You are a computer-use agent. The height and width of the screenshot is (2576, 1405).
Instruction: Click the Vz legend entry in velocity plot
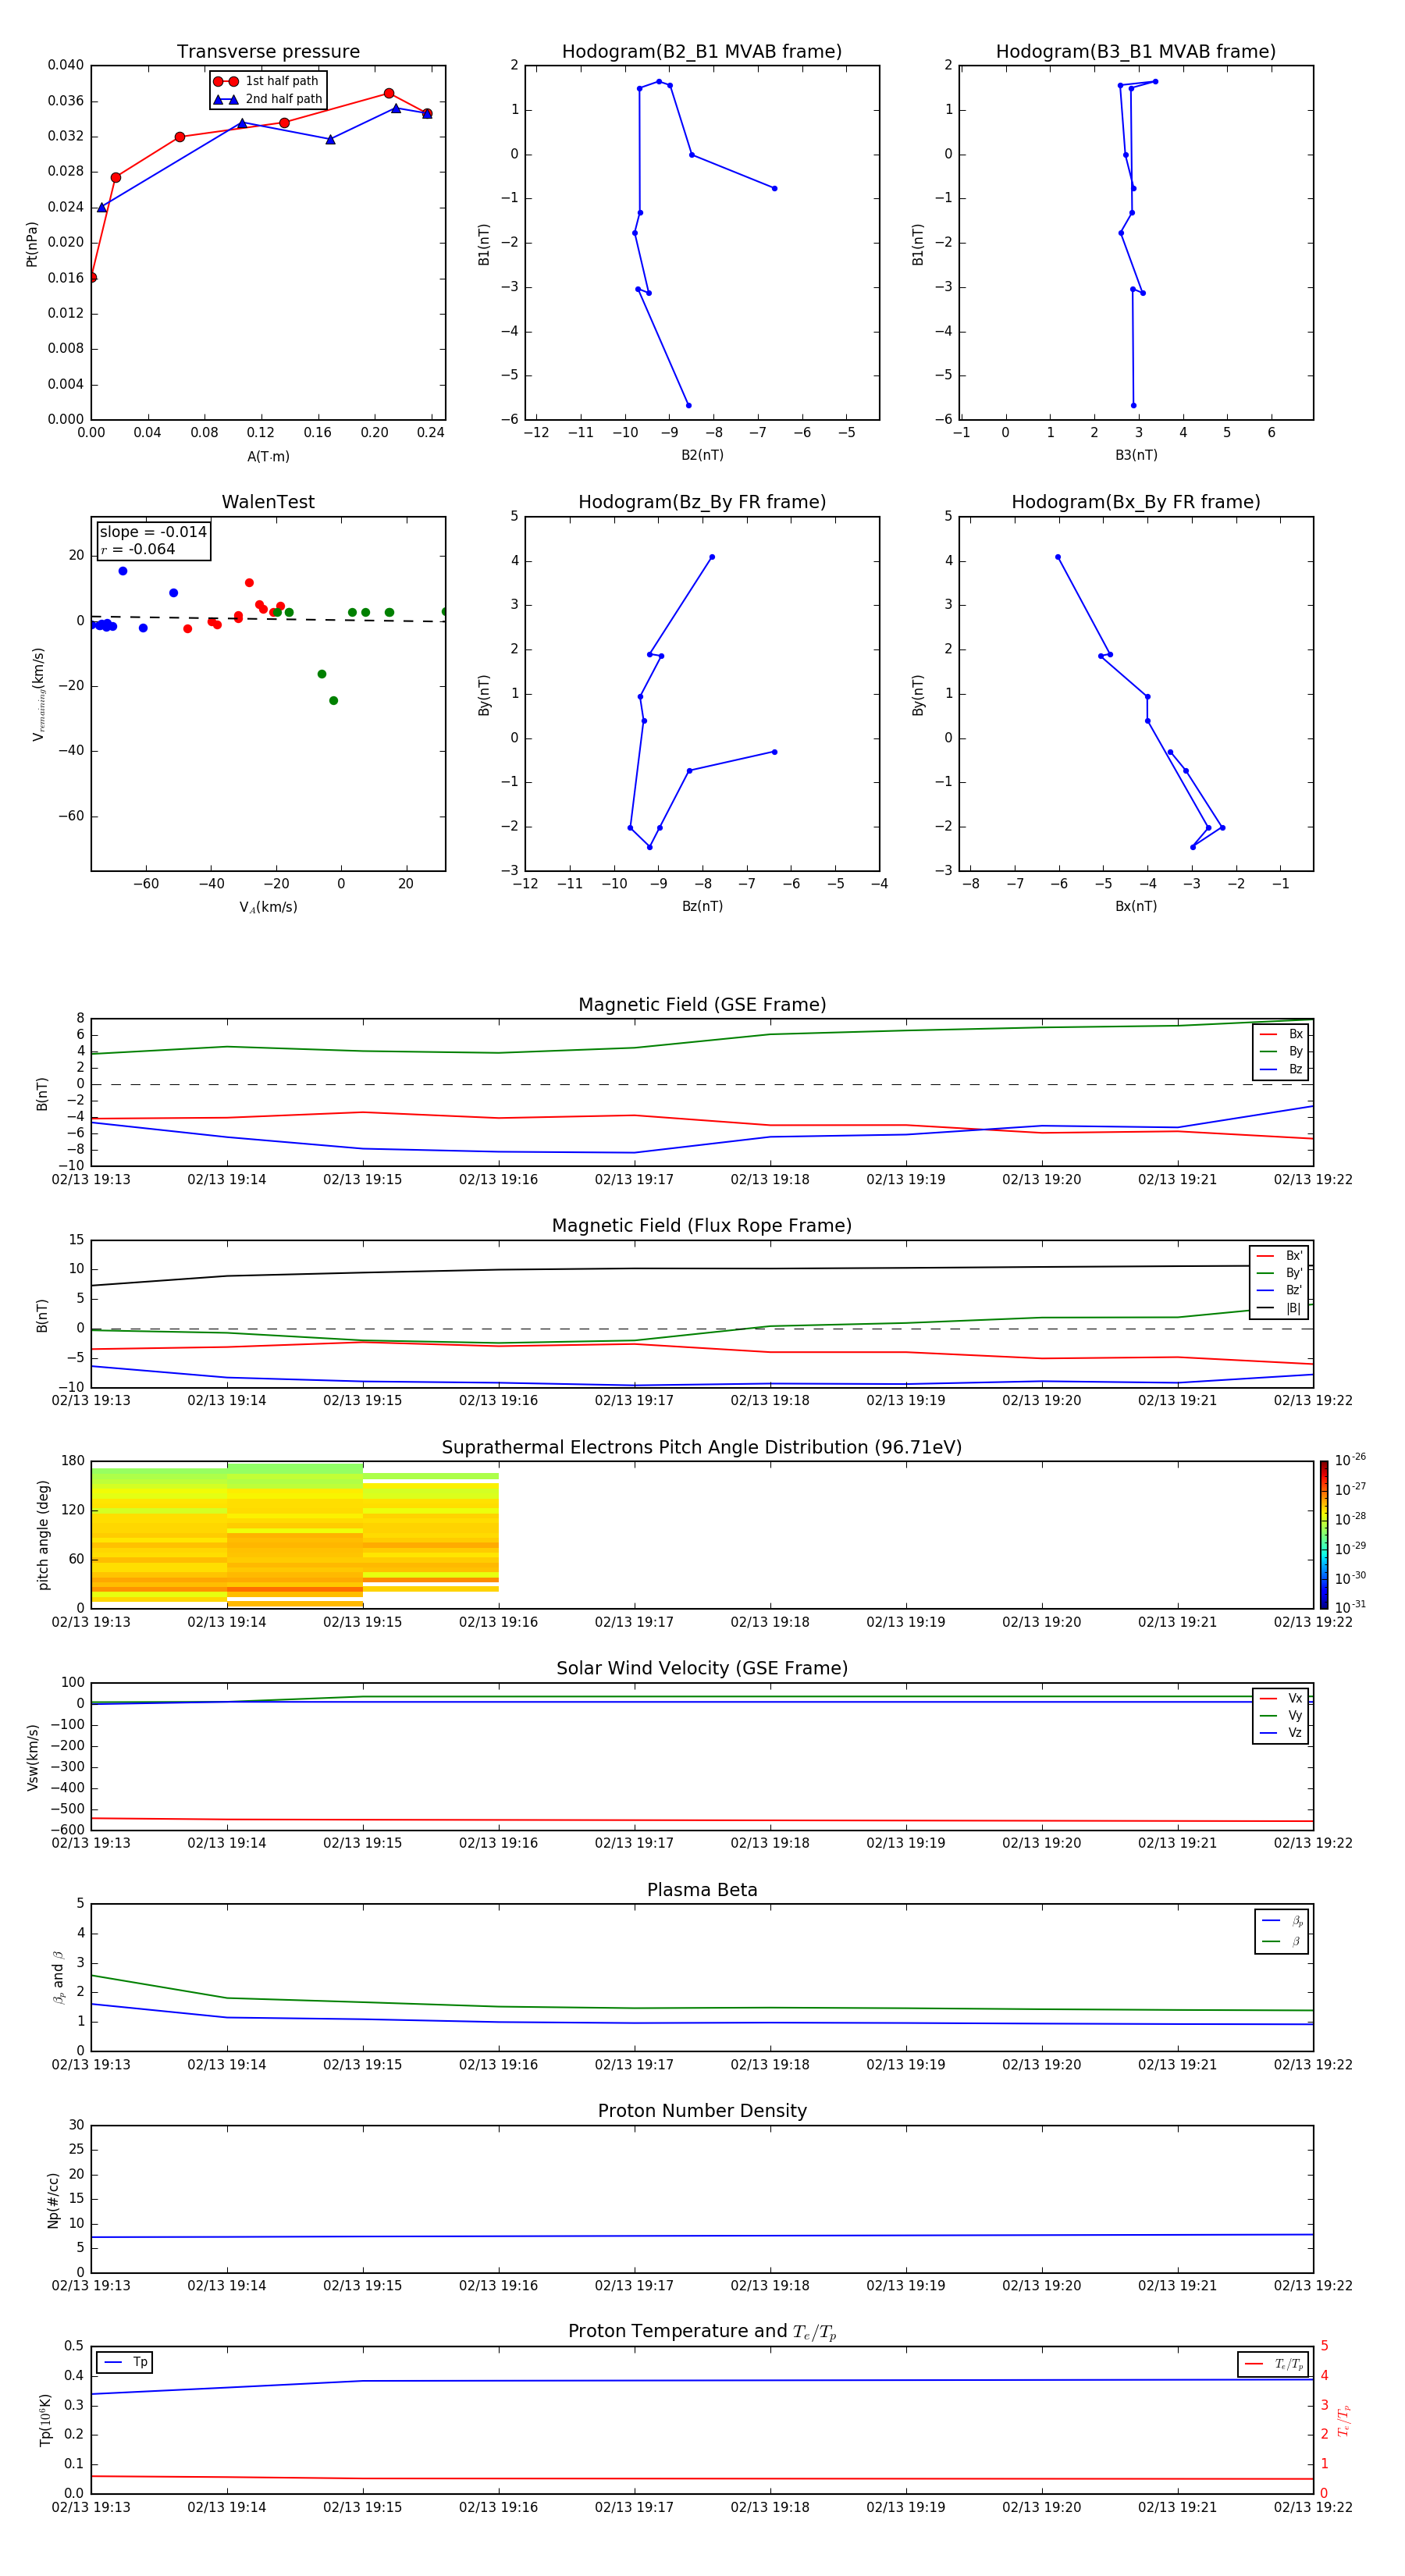(x=1281, y=1733)
